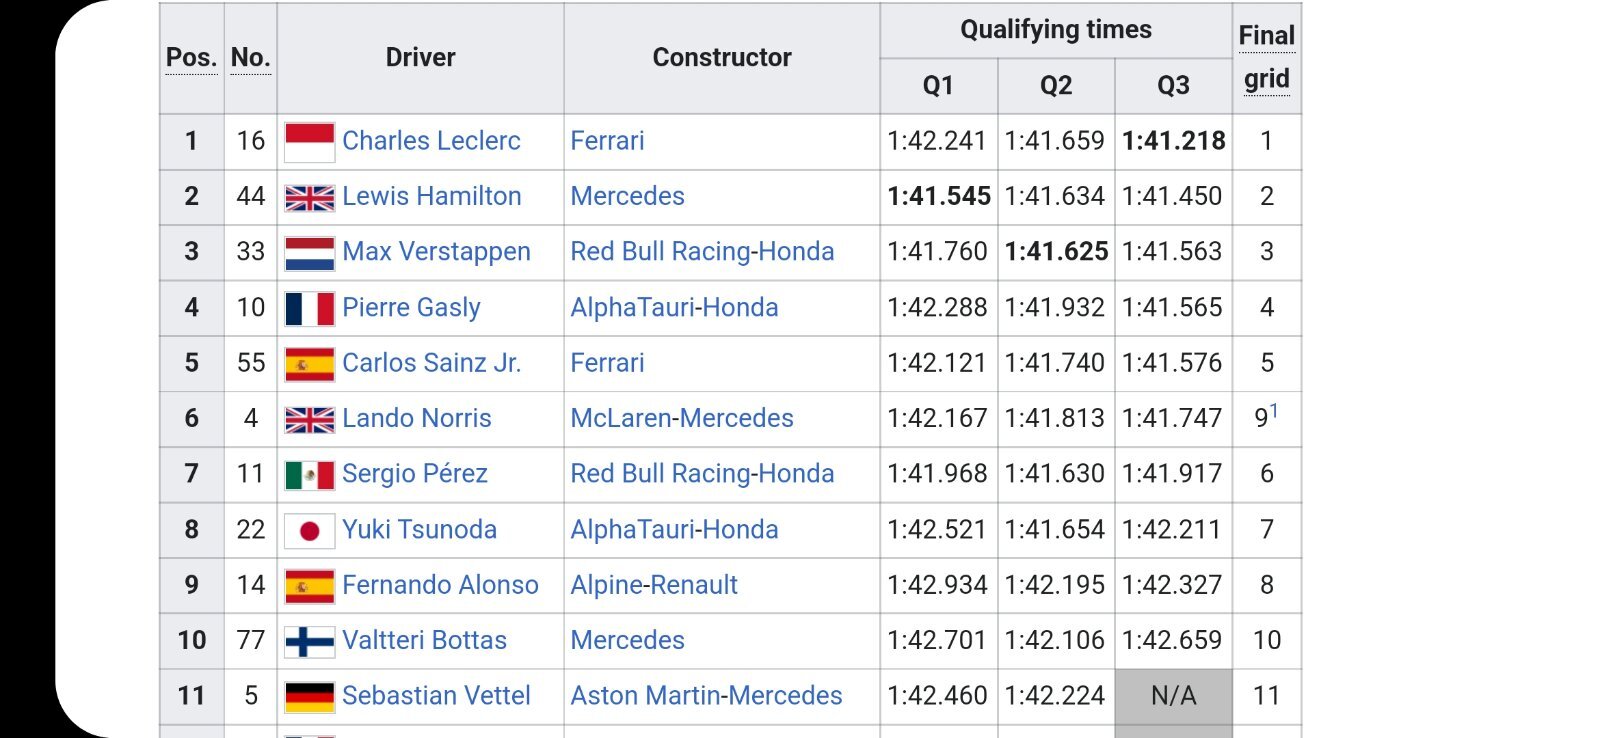Click the Pos. column header abbreviation
This screenshot has height=738, width=1600.
point(191,58)
